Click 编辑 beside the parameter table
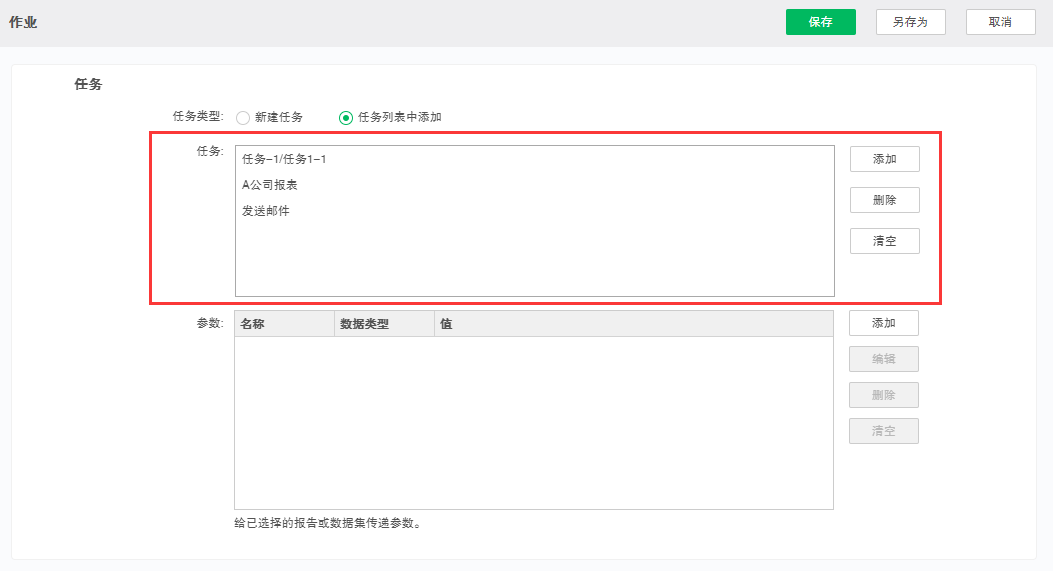The image size is (1053, 571). pyautogui.click(x=883, y=359)
